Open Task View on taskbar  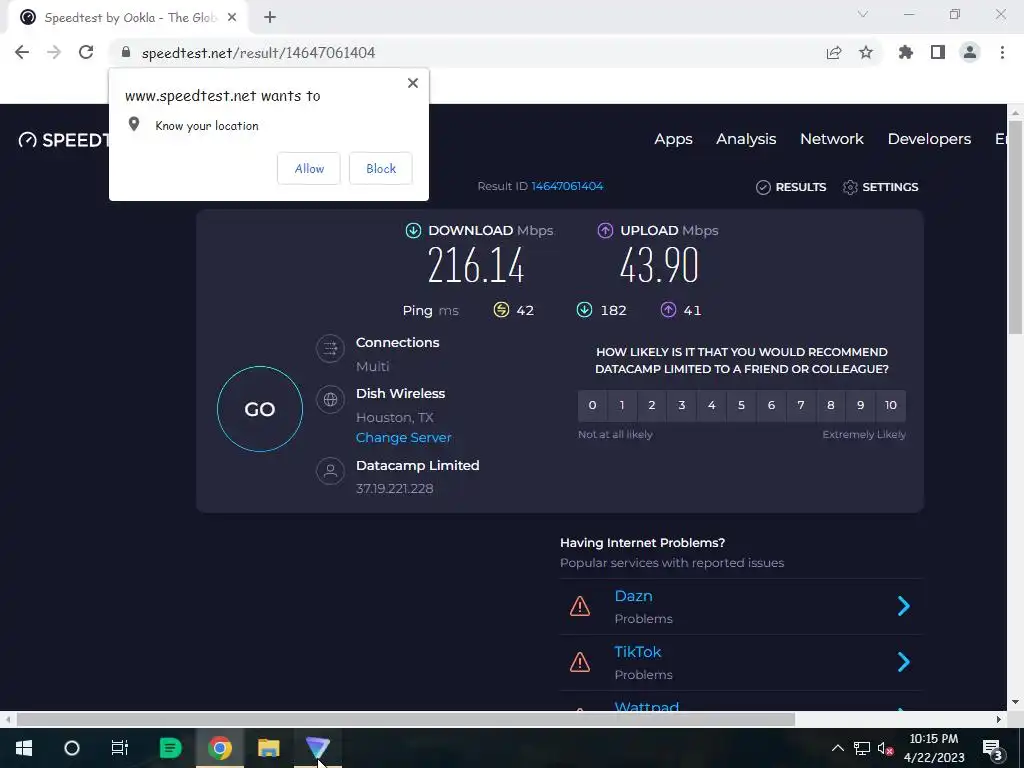tap(120, 748)
